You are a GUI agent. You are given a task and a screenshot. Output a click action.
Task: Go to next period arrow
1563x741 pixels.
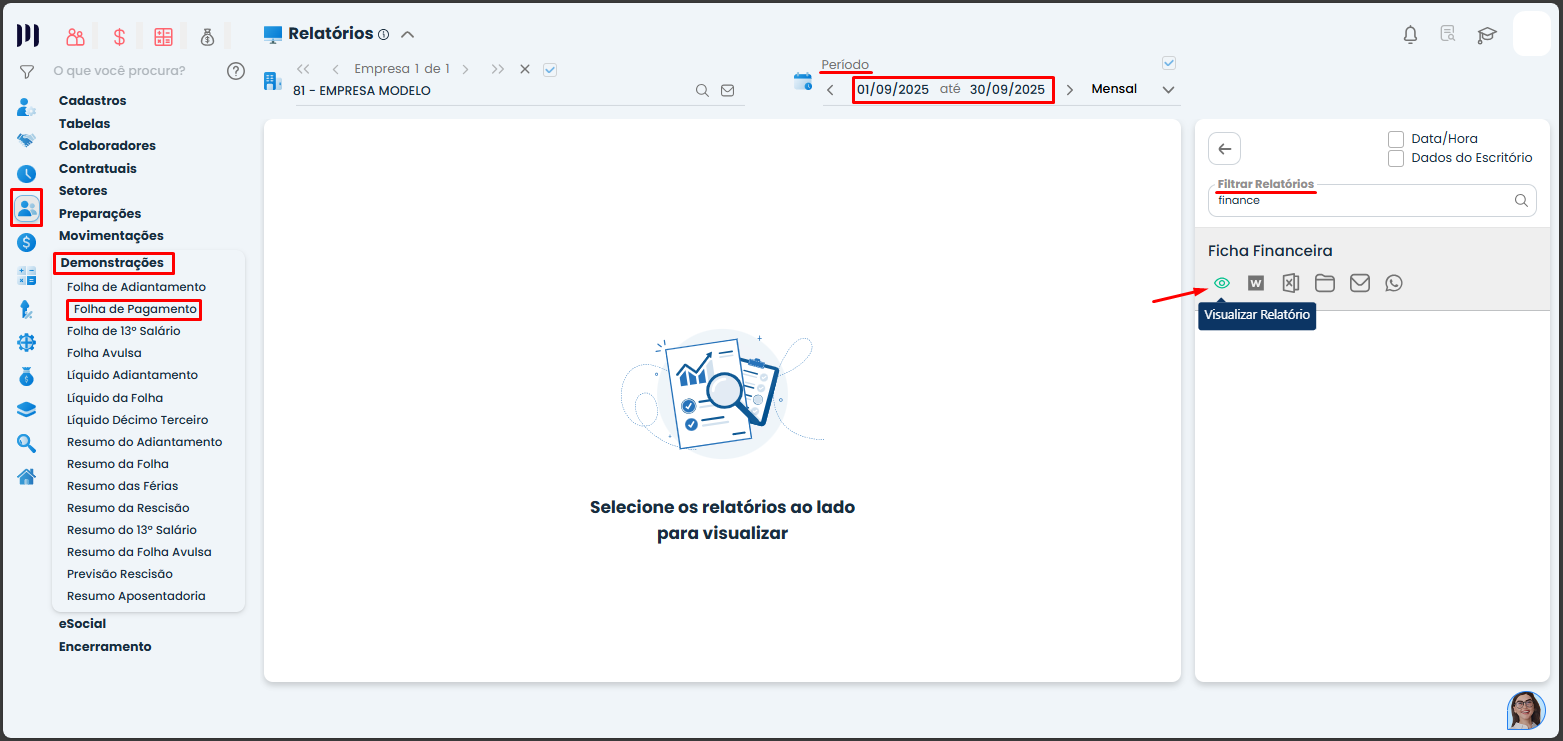point(1069,89)
